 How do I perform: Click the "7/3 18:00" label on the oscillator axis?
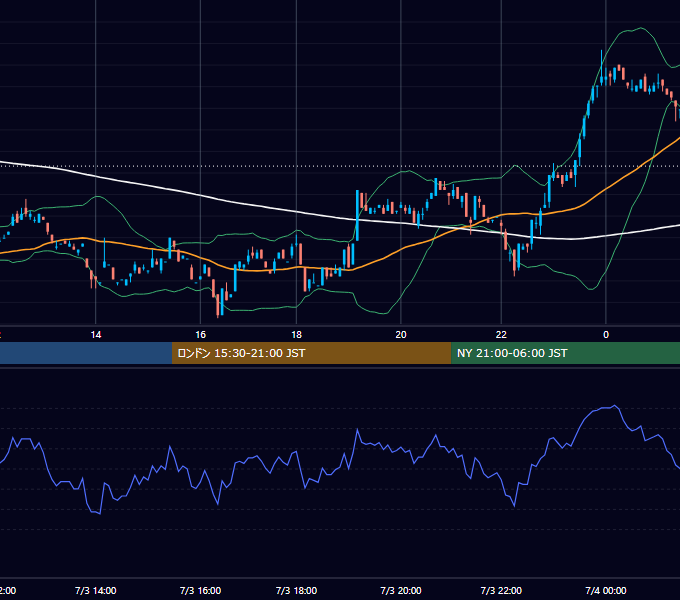tap(296, 590)
